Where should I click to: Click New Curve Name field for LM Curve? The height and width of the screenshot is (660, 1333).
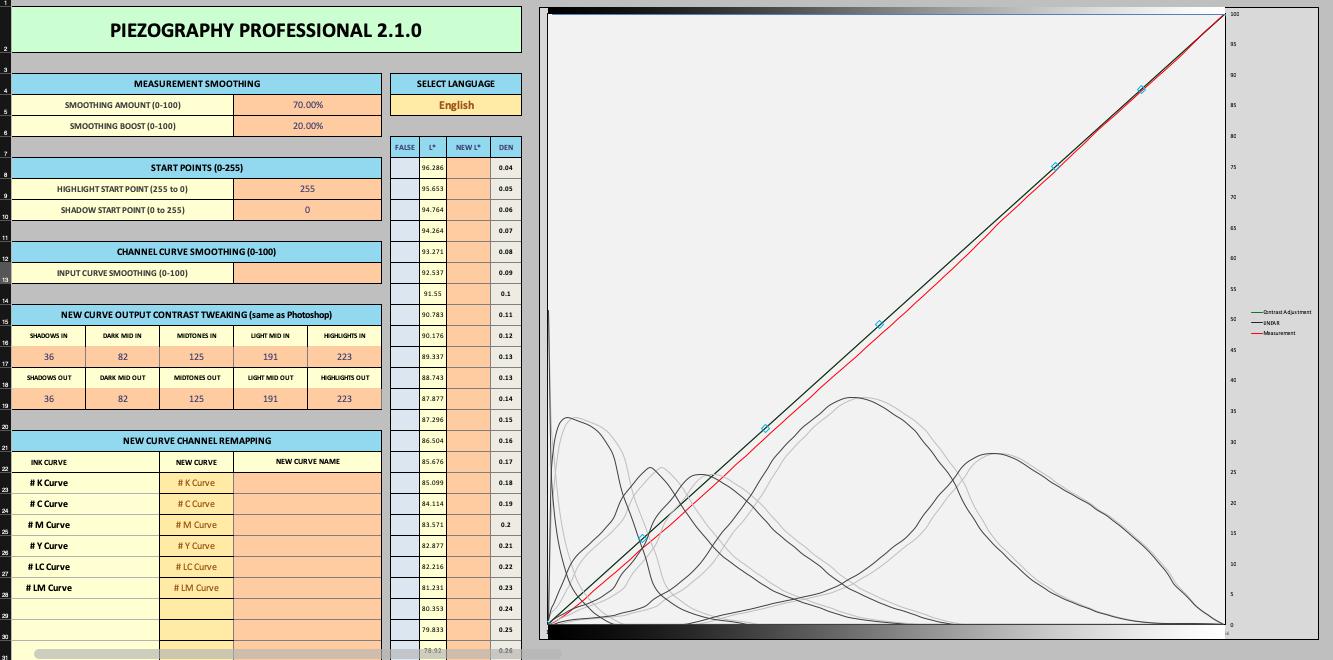pyautogui.click(x=308, y=588)
